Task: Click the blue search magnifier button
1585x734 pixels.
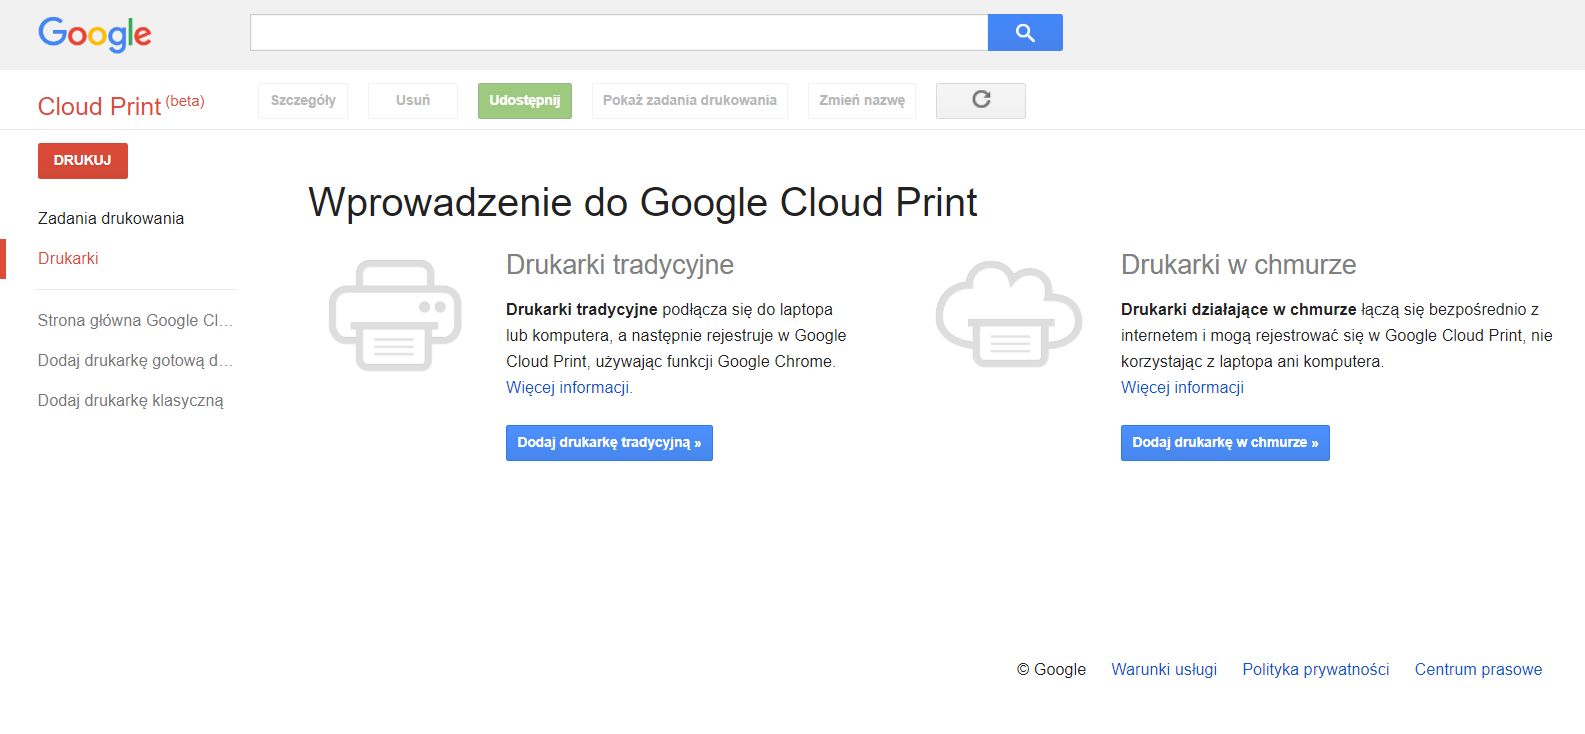Action: coord(1025,32)
